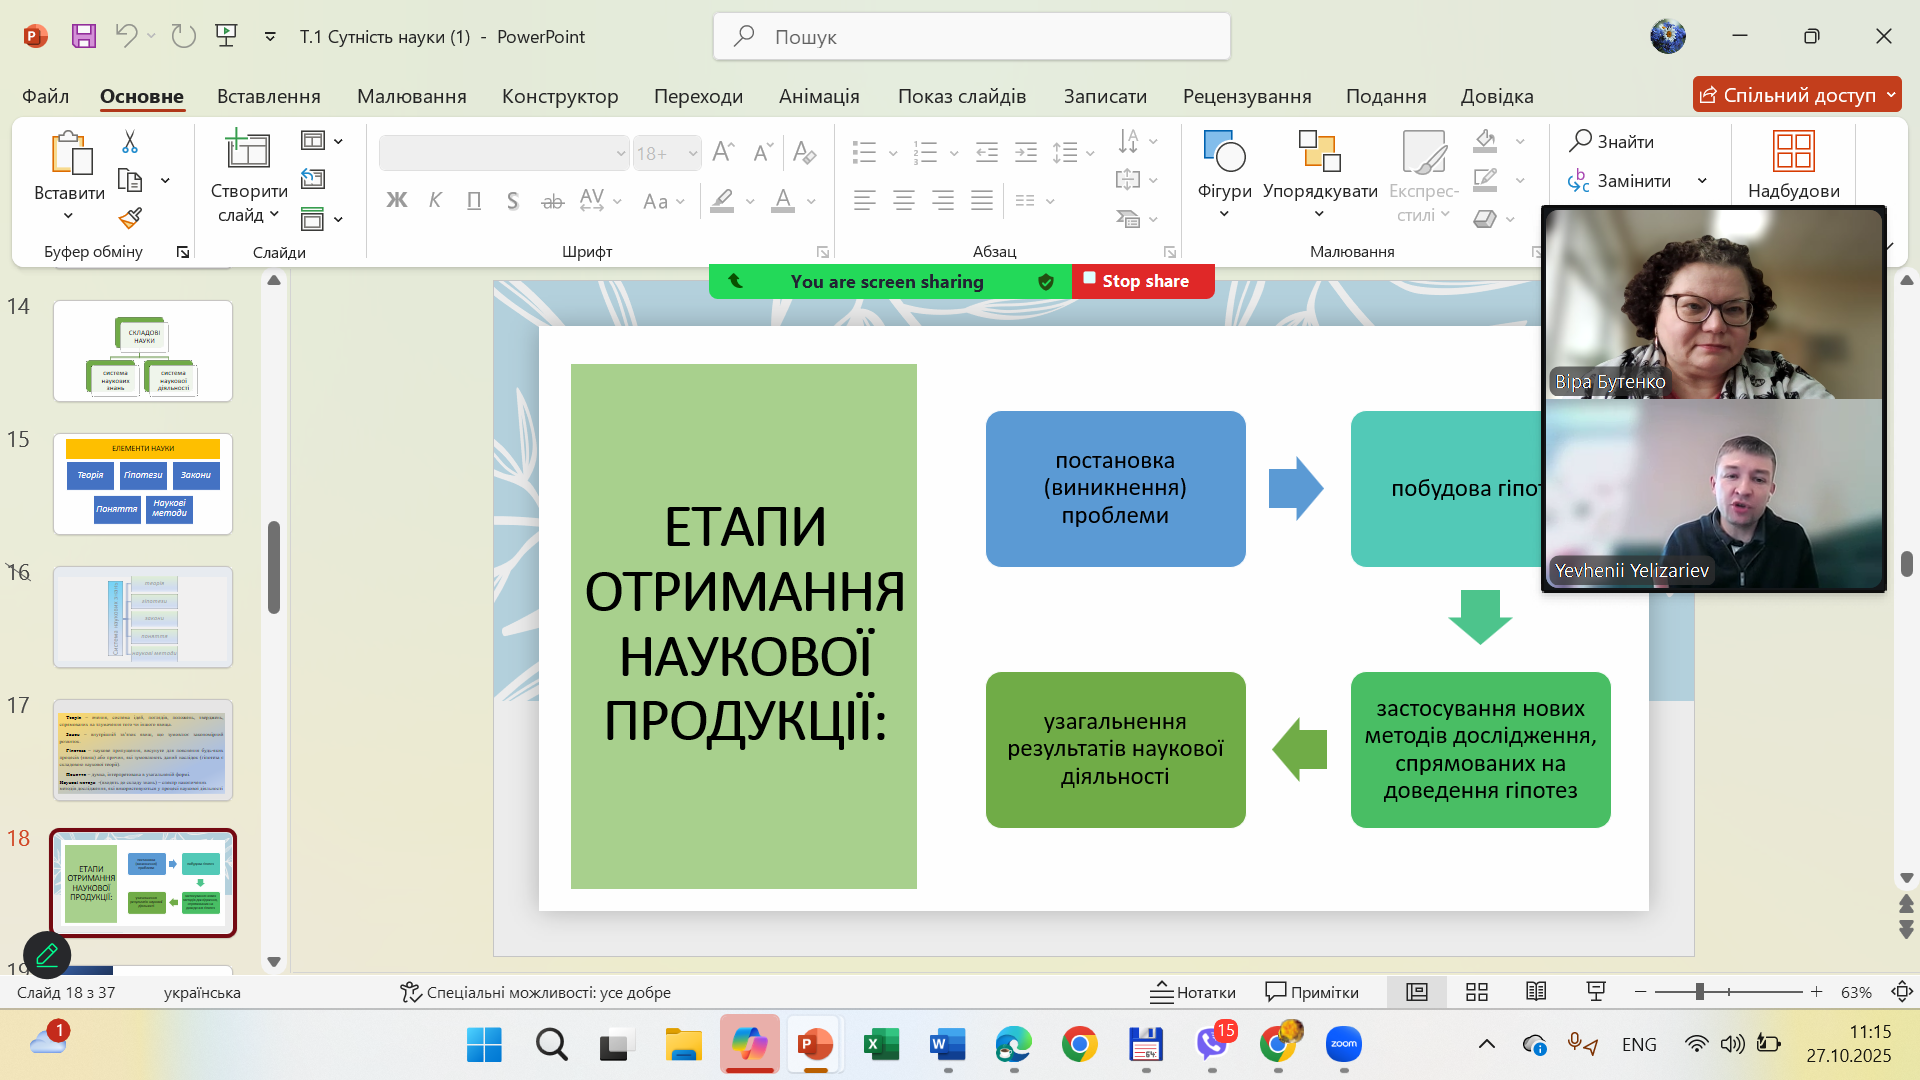Open the Анімація ribbon tab
Viewport: 1920px width, 1080px height.
pos(819,96)
